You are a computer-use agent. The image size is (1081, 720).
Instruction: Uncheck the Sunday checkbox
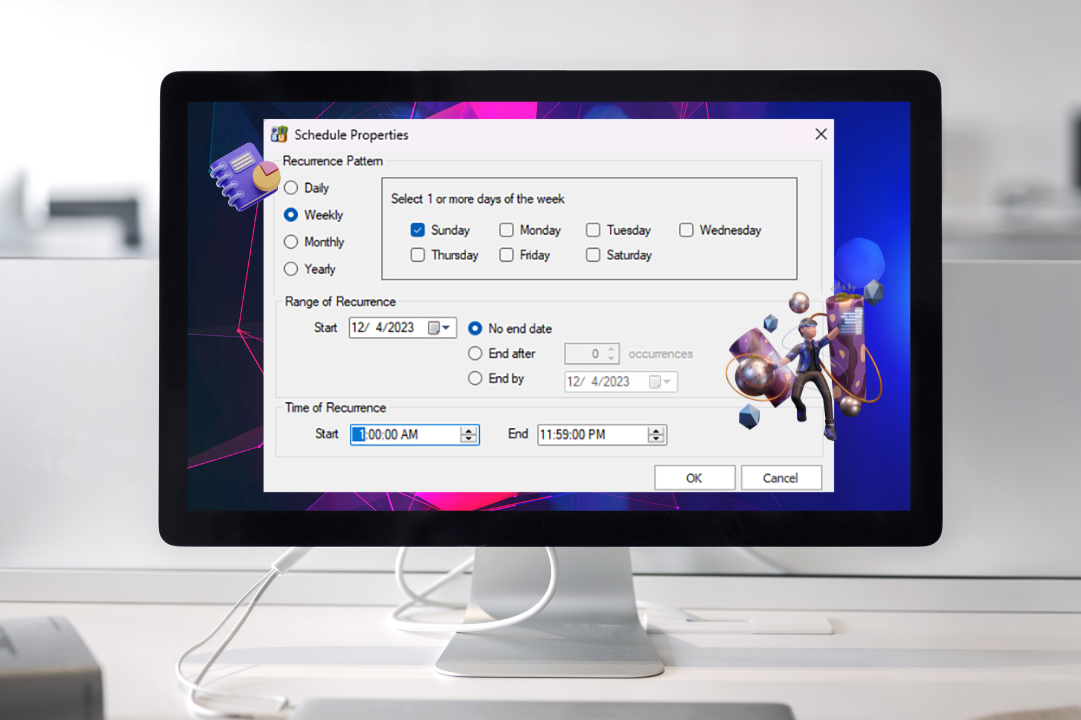(418, 230)
